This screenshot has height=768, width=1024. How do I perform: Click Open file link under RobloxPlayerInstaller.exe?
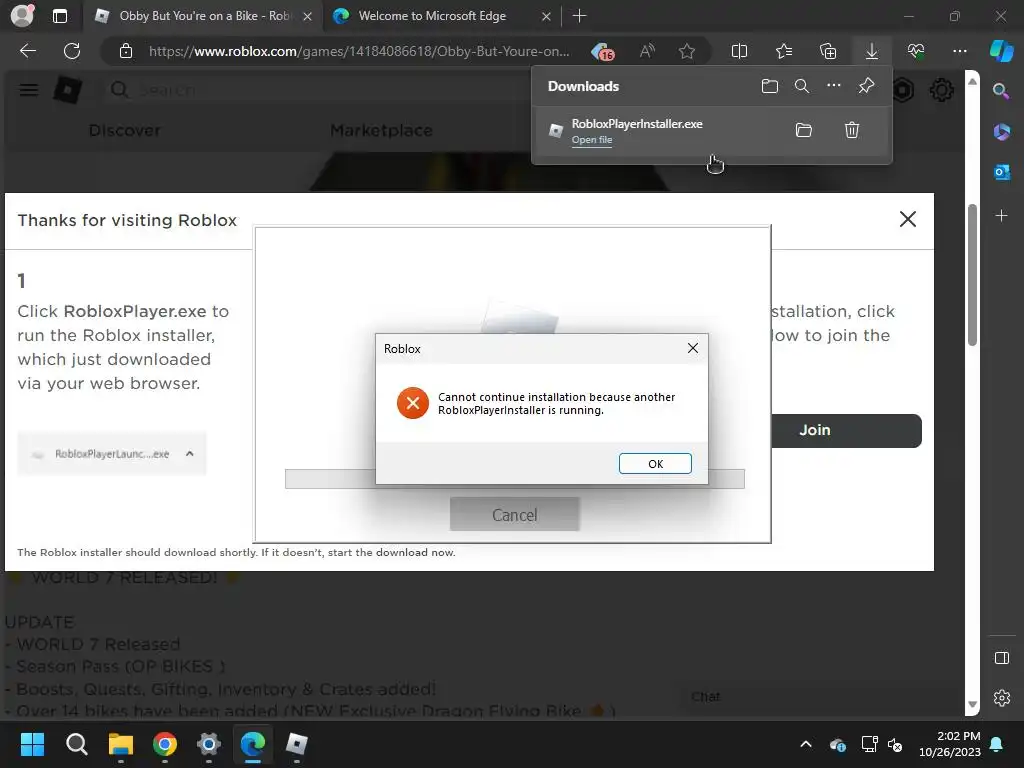coord(592,140)
